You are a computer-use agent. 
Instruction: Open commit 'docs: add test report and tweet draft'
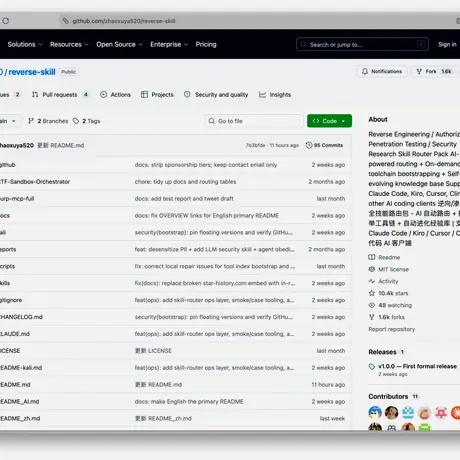point(184,199)
